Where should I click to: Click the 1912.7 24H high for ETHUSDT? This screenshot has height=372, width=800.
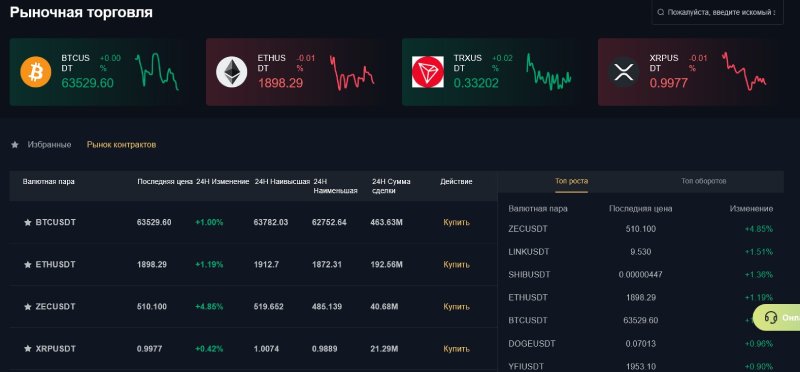point(266,265)
